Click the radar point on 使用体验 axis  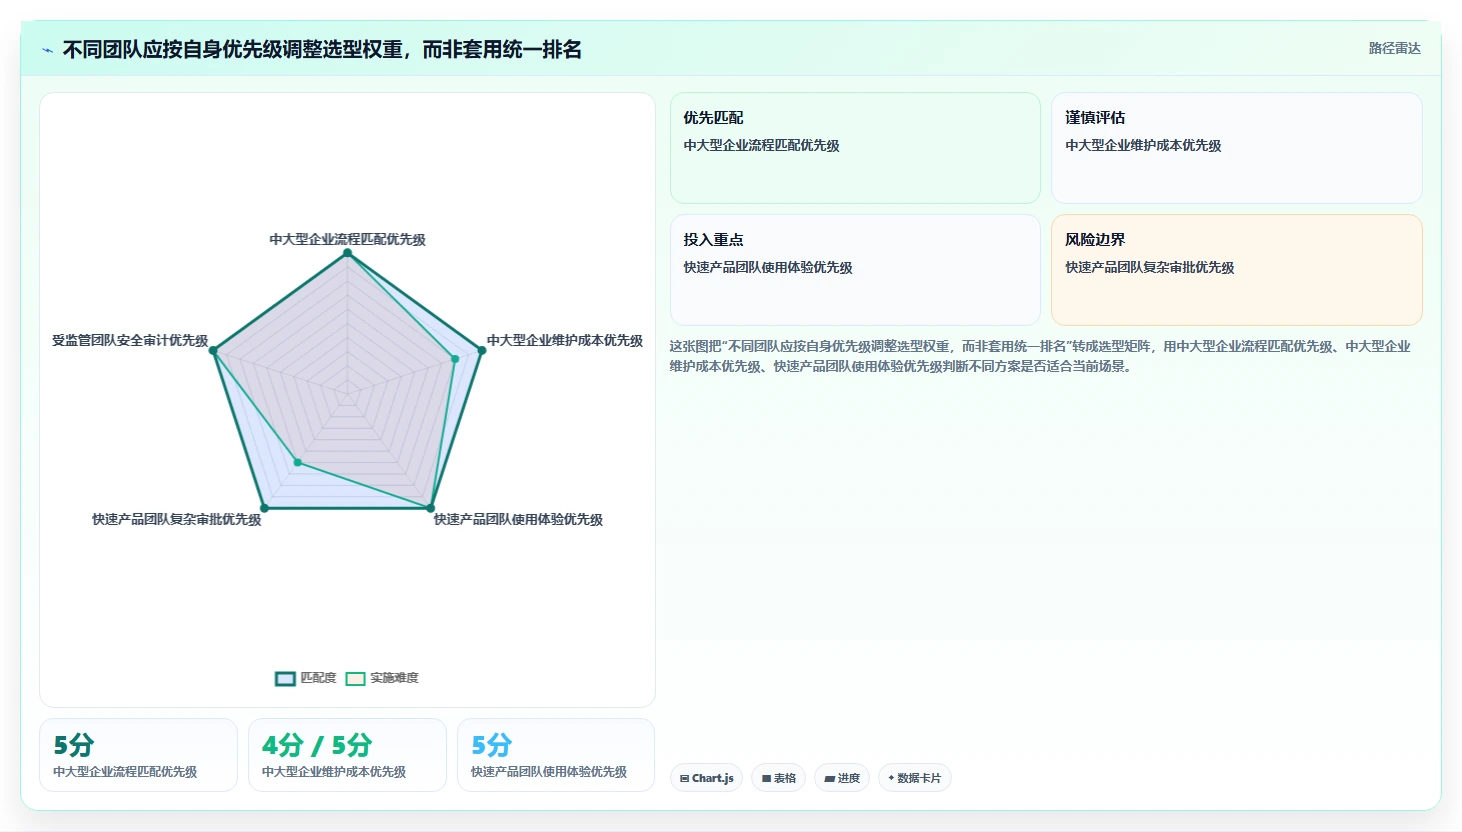click(x=431, y=508)
